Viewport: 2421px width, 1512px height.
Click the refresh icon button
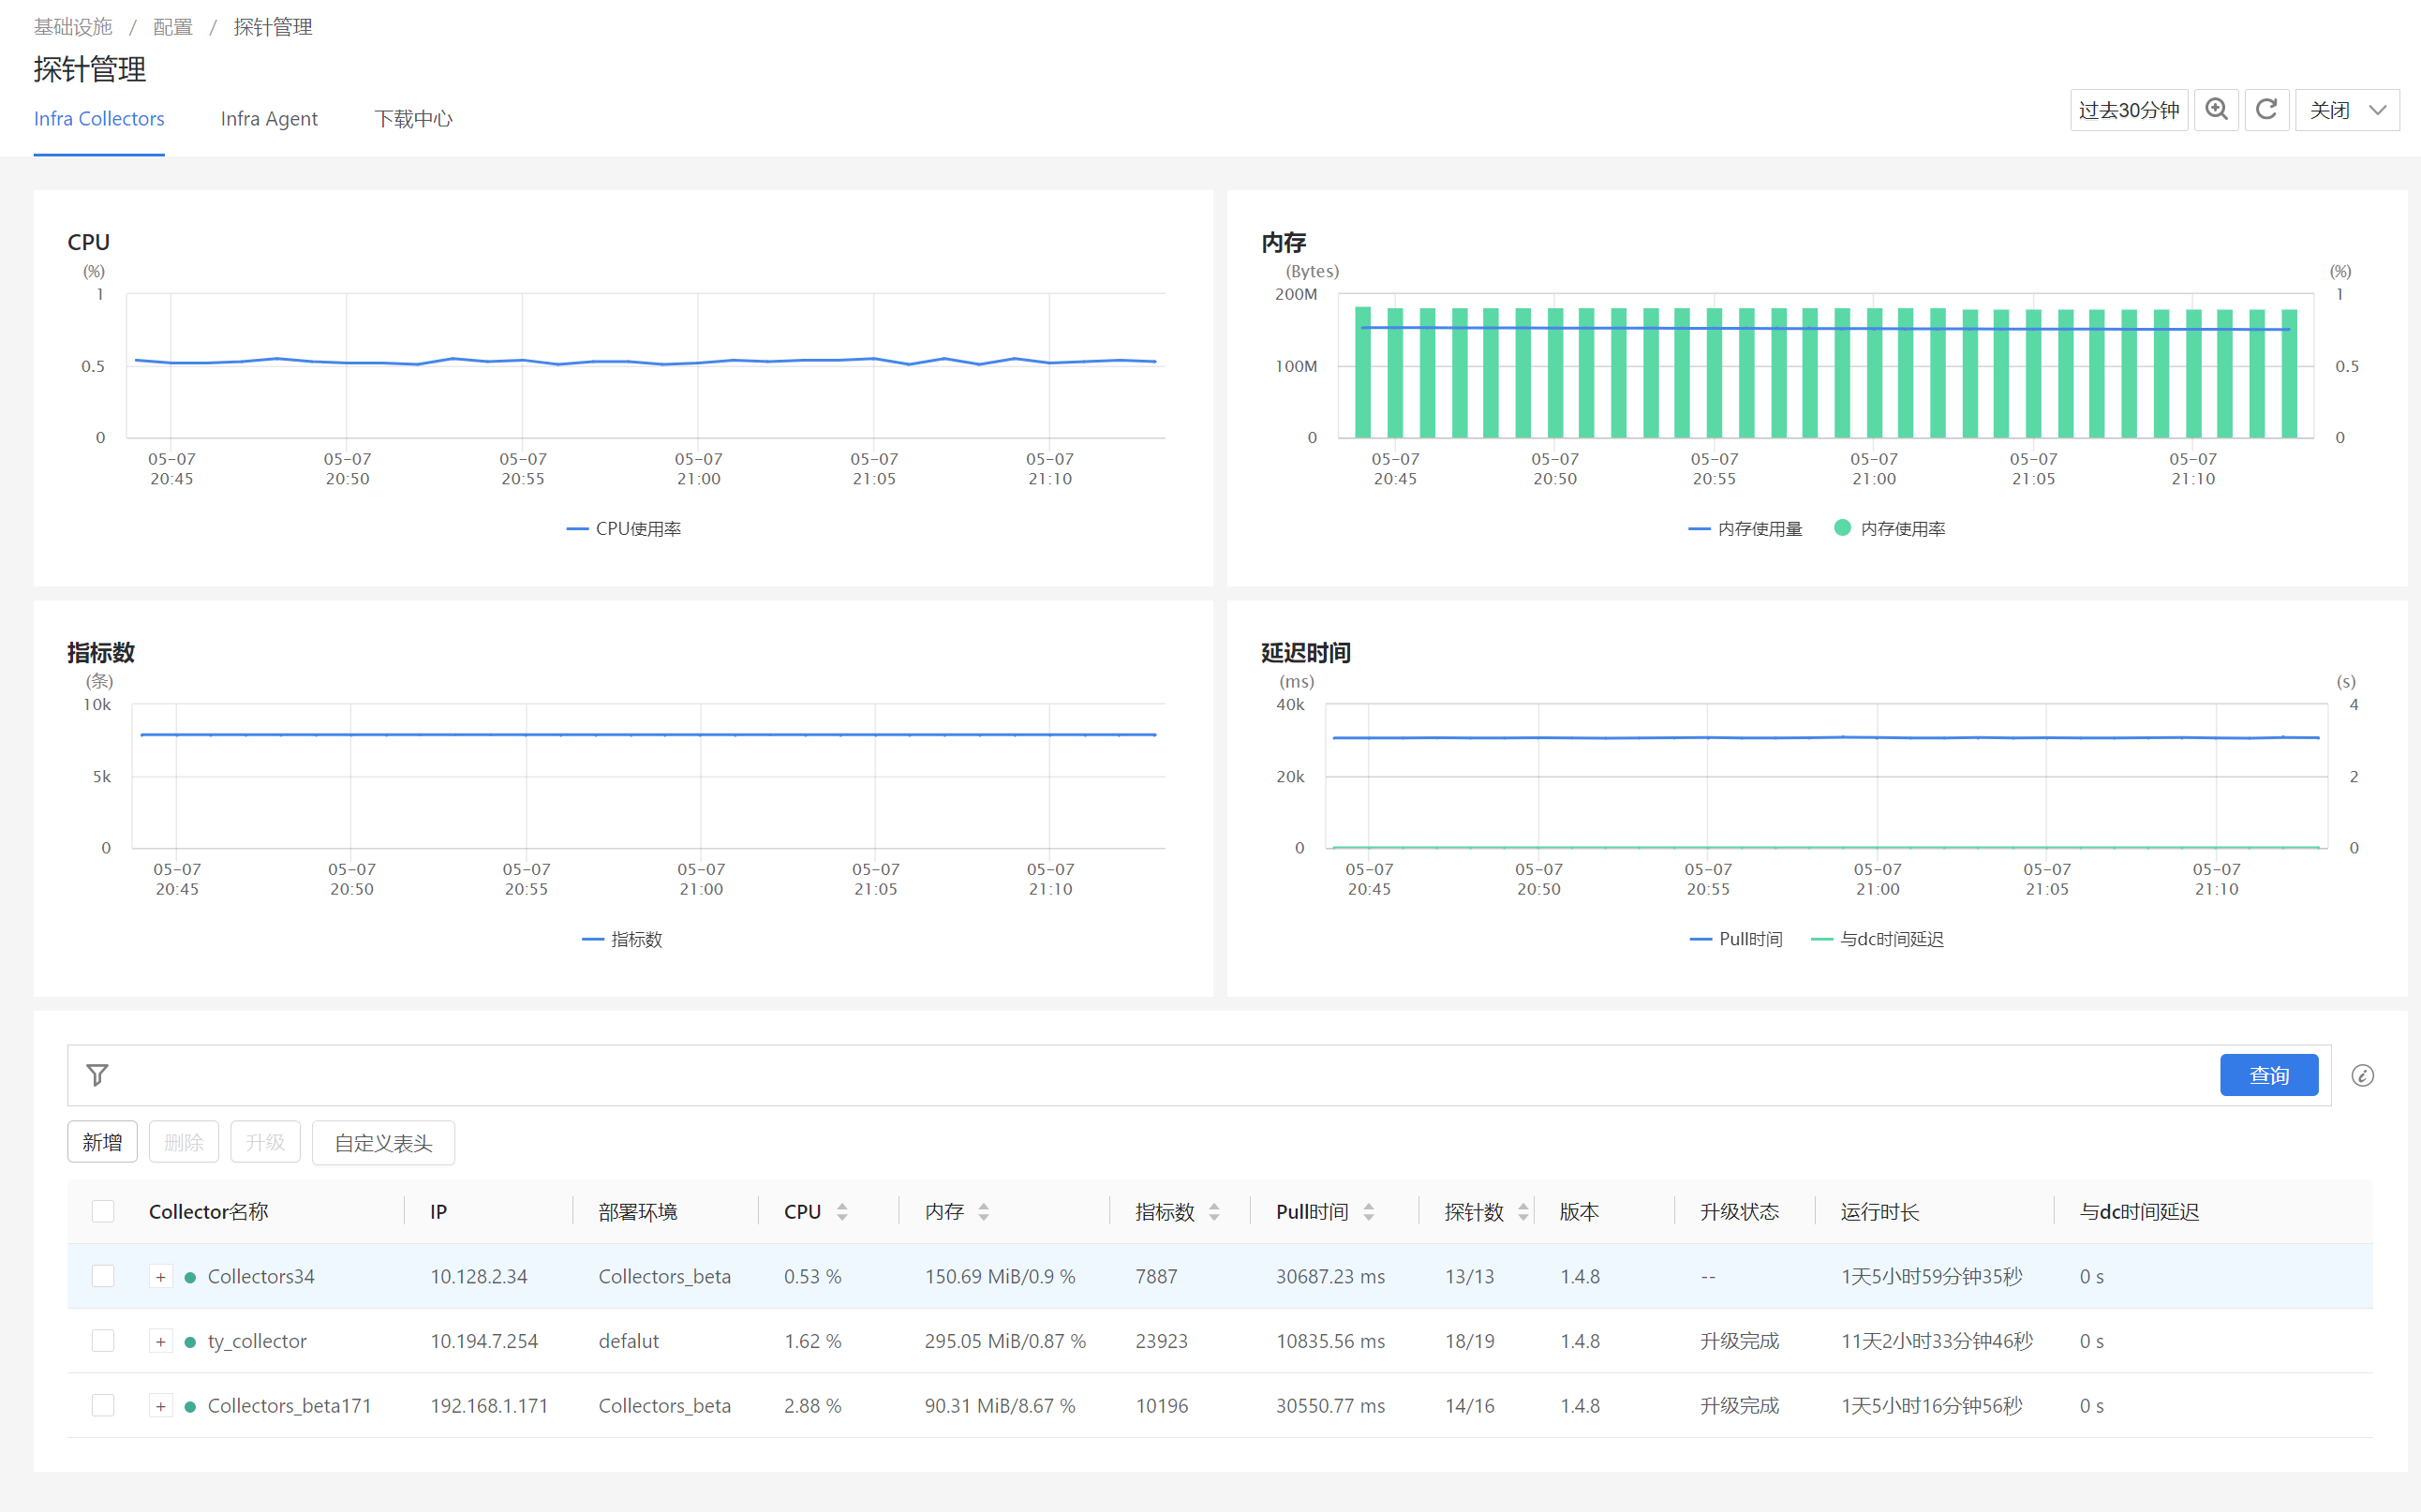(x=2266, y=110)
